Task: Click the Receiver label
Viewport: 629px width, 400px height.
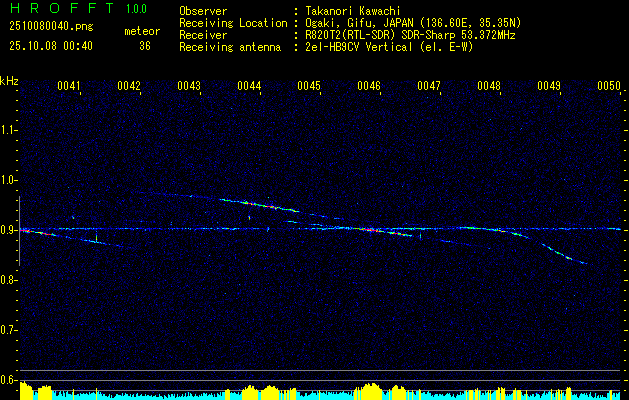Action: click(203, 35)
